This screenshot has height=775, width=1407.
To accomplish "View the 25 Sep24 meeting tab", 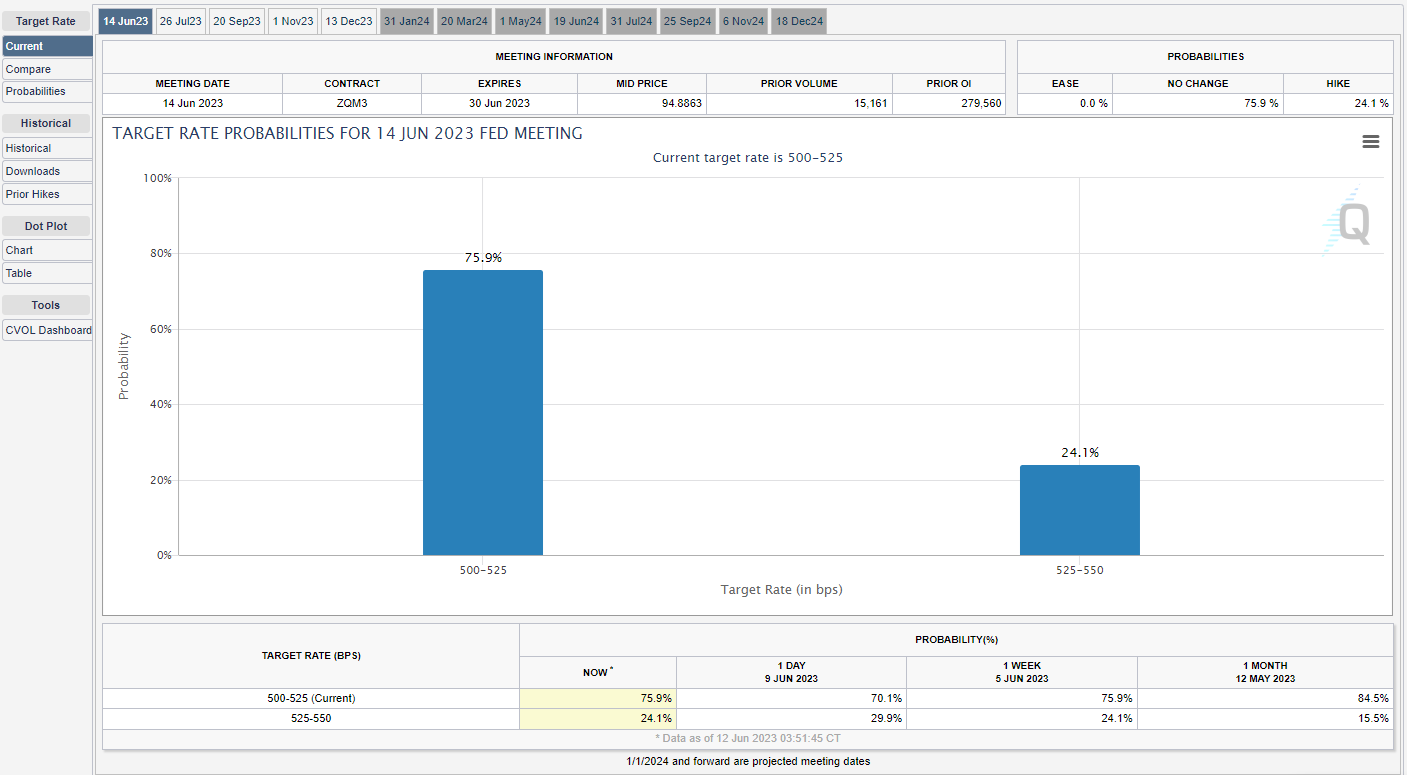I will (687, 21).
